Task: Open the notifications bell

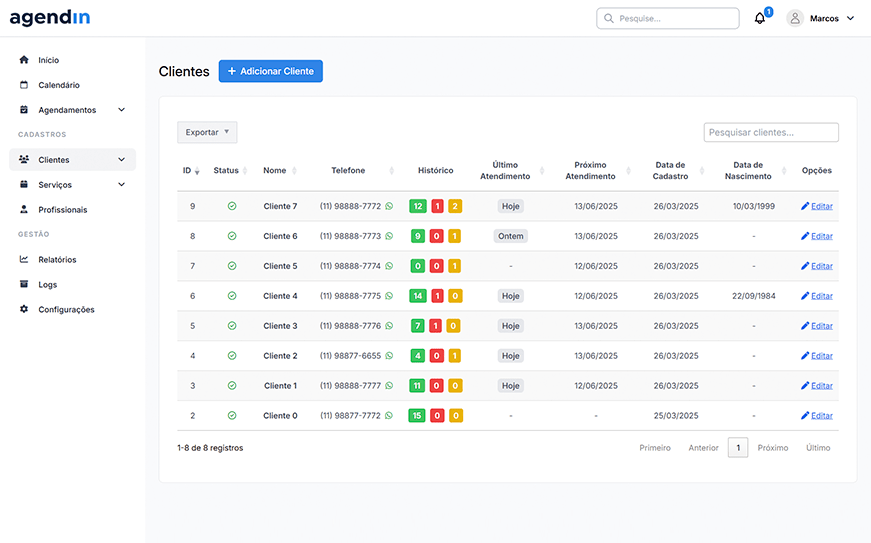Action: [760, 18]
